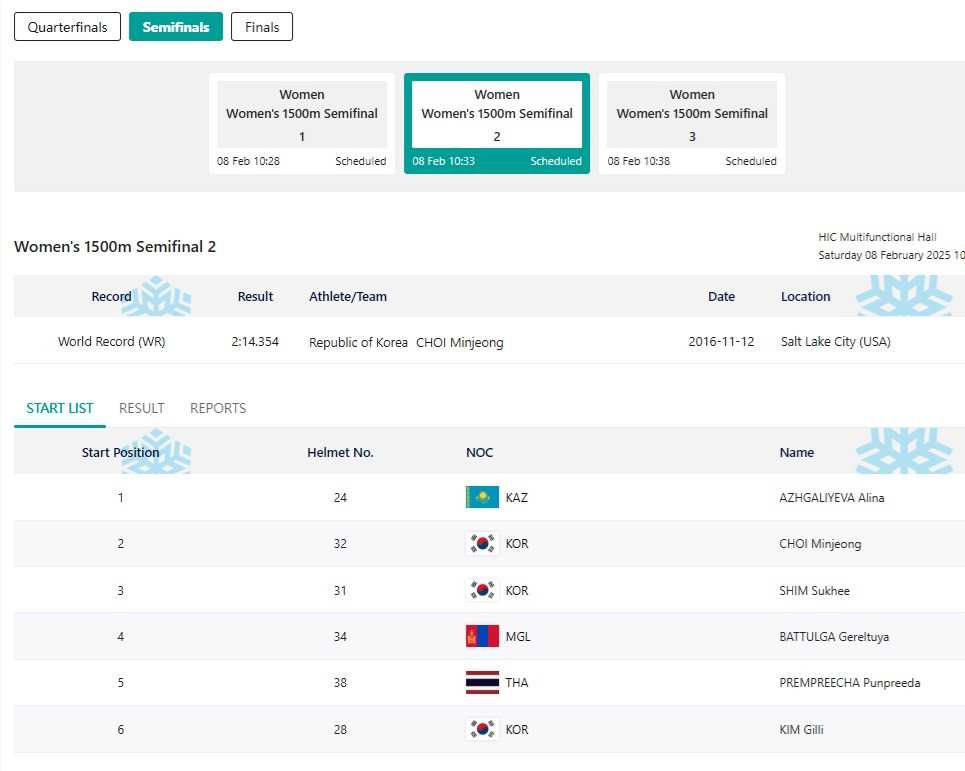Select Women's 1500m Semifinal 2 card
965x771 pixels.
coord(497,124)
